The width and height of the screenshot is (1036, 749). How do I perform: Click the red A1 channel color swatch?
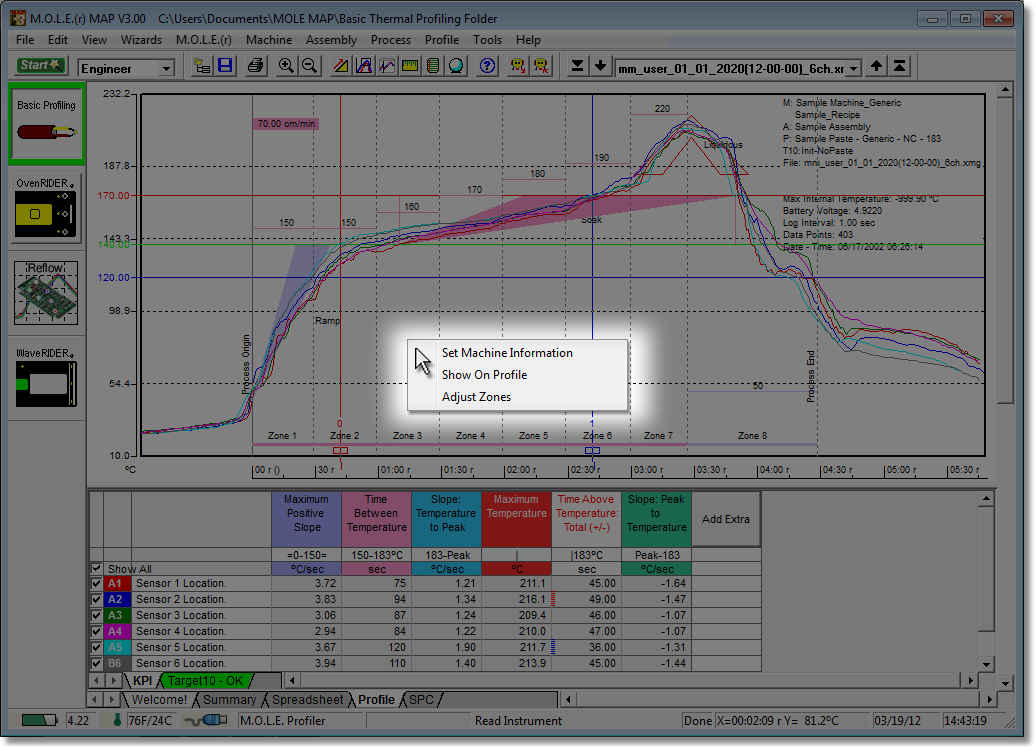pyautogui.click(x=118, y=583)
